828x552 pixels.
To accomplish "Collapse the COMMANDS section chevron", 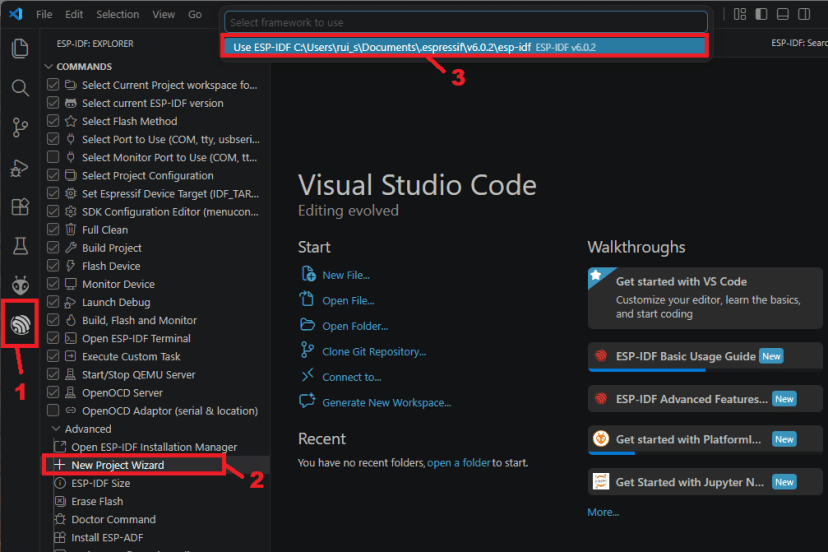I will click(x=49, y=67).
